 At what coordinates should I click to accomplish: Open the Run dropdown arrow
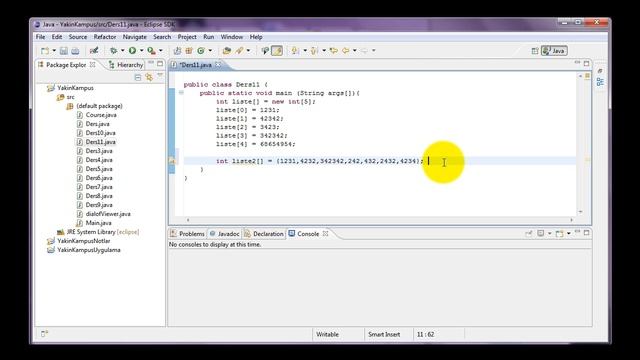(x=141, y=51)
